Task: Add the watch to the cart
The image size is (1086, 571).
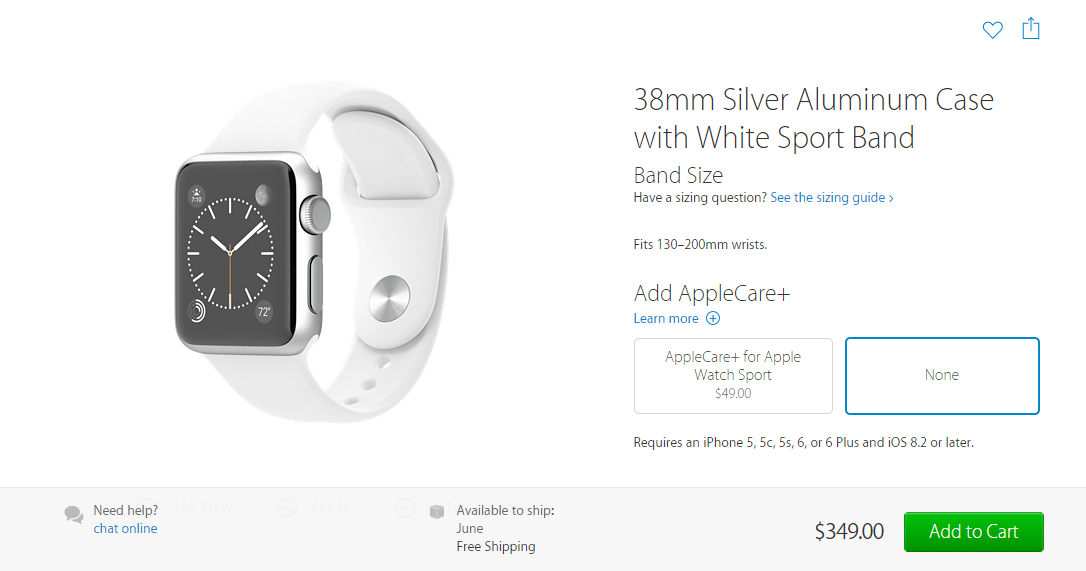Action: [973, 532]
